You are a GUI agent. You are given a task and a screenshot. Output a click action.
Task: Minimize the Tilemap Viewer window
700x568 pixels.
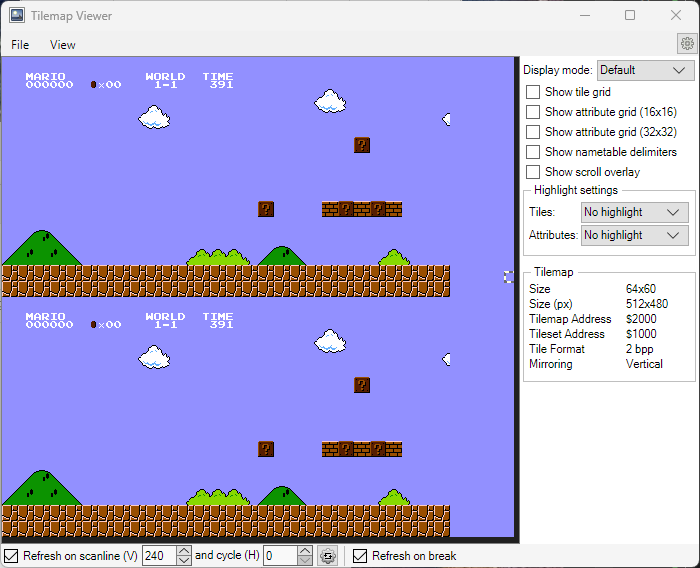[585, 15]
